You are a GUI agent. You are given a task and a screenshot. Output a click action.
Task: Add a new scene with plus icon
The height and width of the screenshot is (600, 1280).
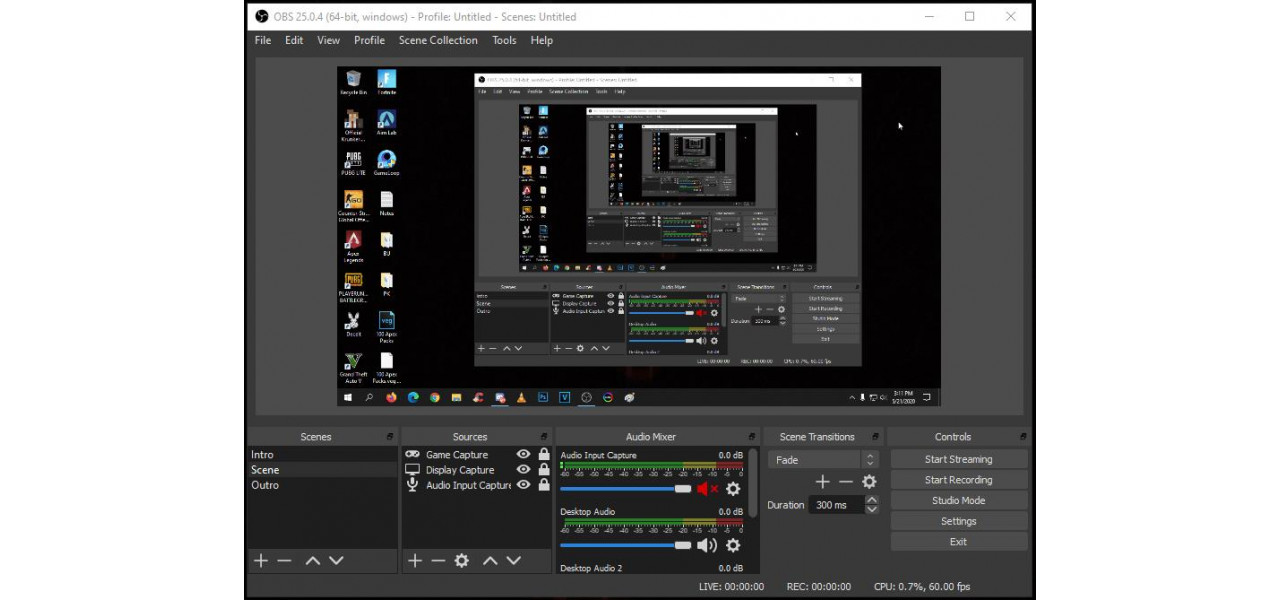[x=261, y=561]
